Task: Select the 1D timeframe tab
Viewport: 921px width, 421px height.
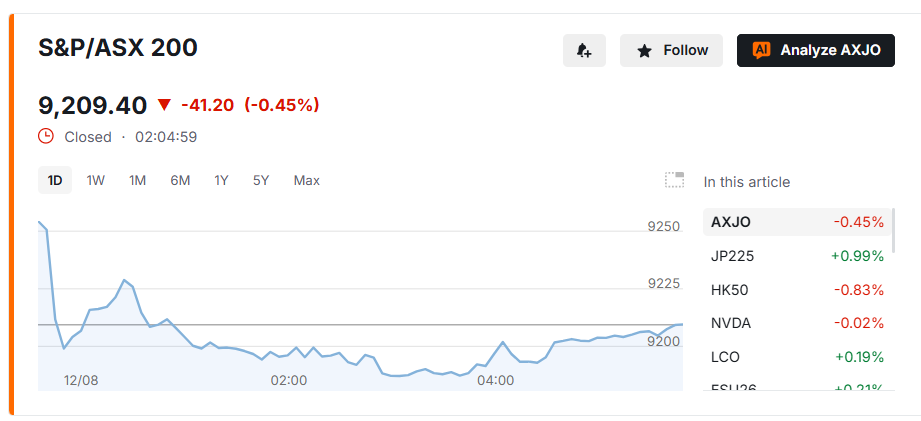Action: (55, 180)
